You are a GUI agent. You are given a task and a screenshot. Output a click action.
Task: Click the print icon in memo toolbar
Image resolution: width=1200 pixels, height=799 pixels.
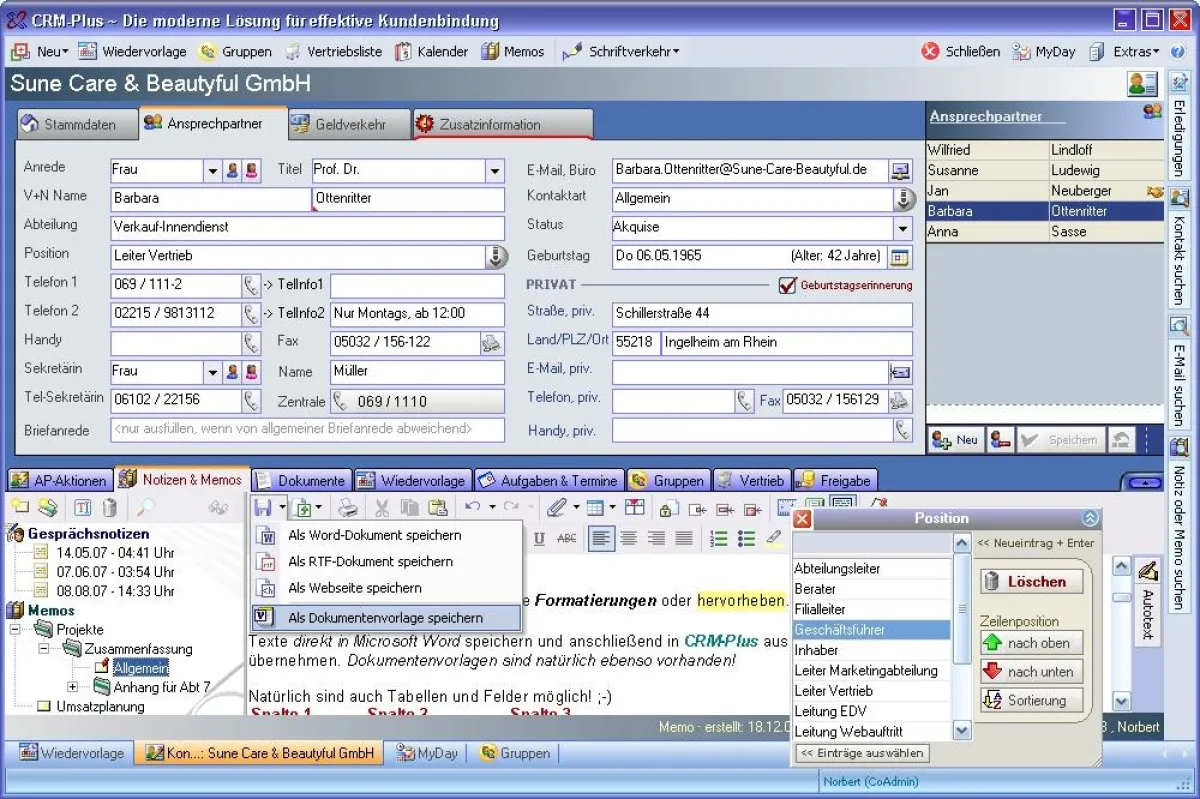pos(346,508)
